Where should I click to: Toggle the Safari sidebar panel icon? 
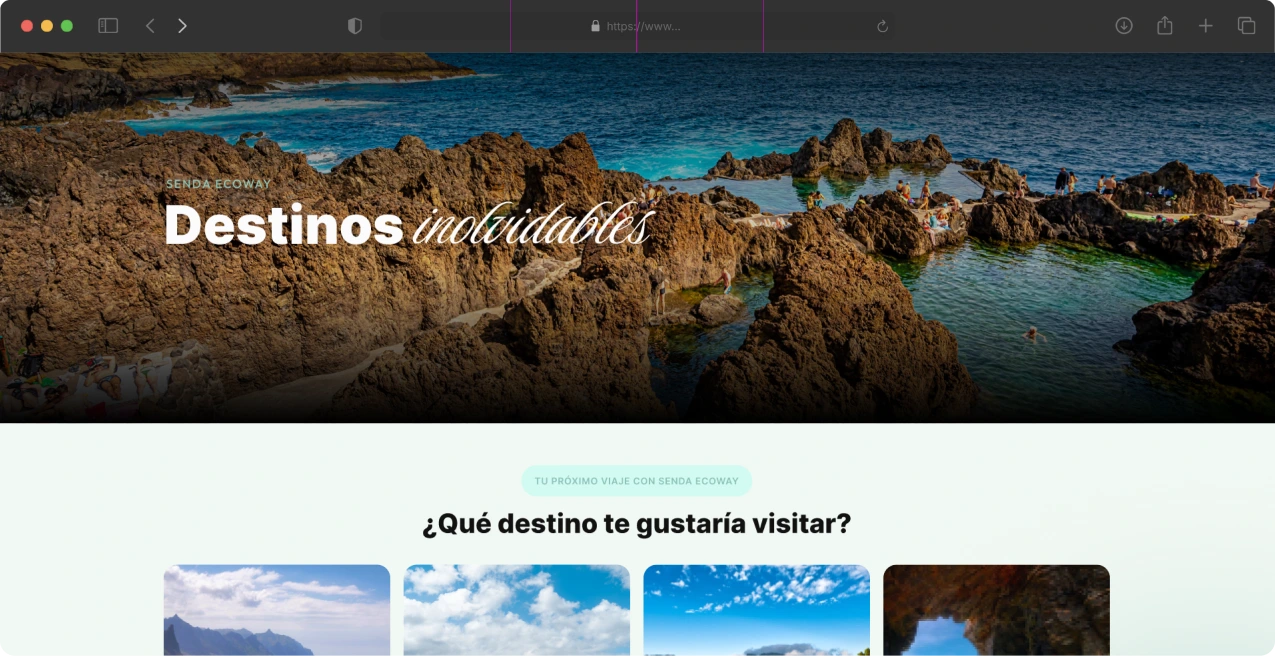coord(108,26)
